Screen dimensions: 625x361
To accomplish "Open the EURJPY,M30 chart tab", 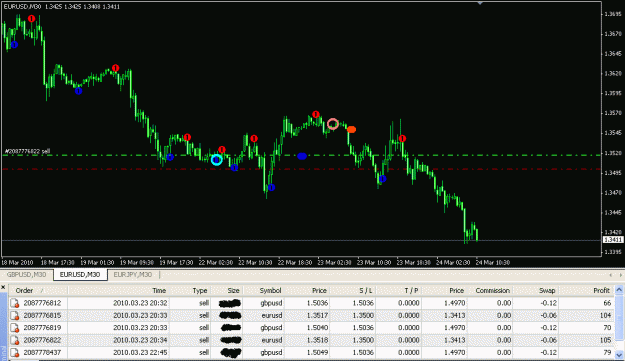I will tap(133, 275).
